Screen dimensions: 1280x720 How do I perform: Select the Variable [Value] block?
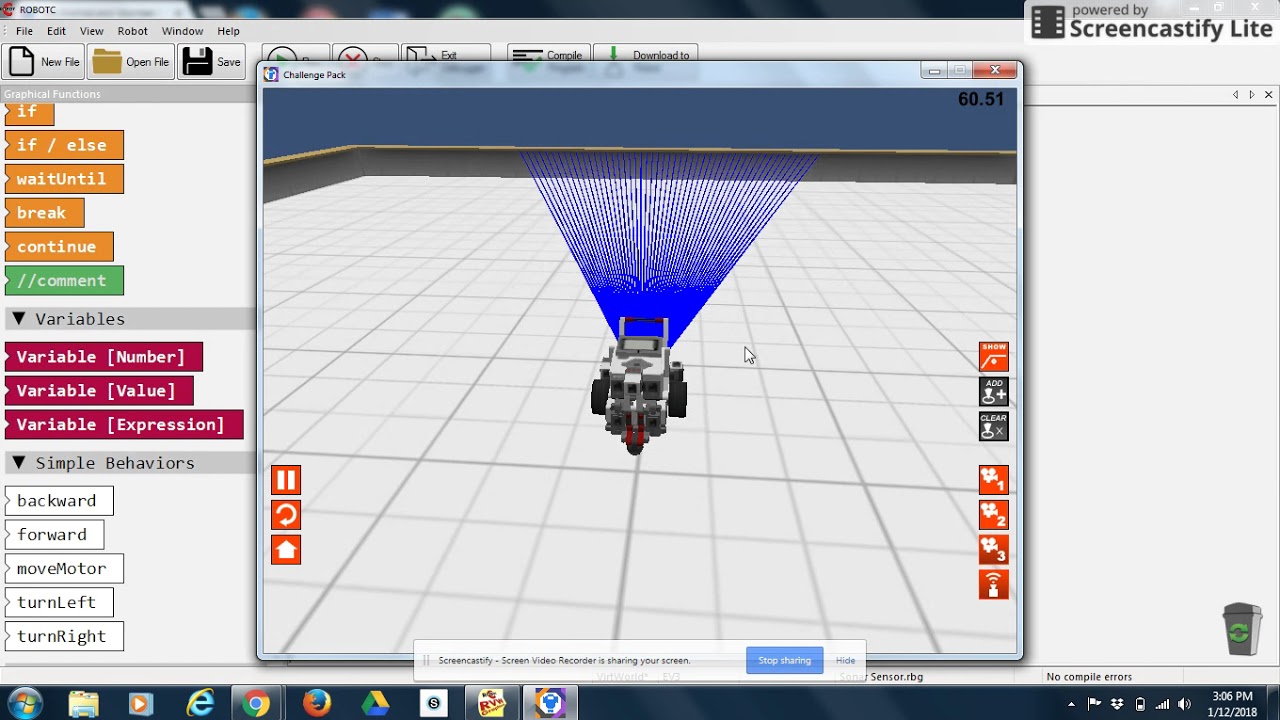(99, 391)
